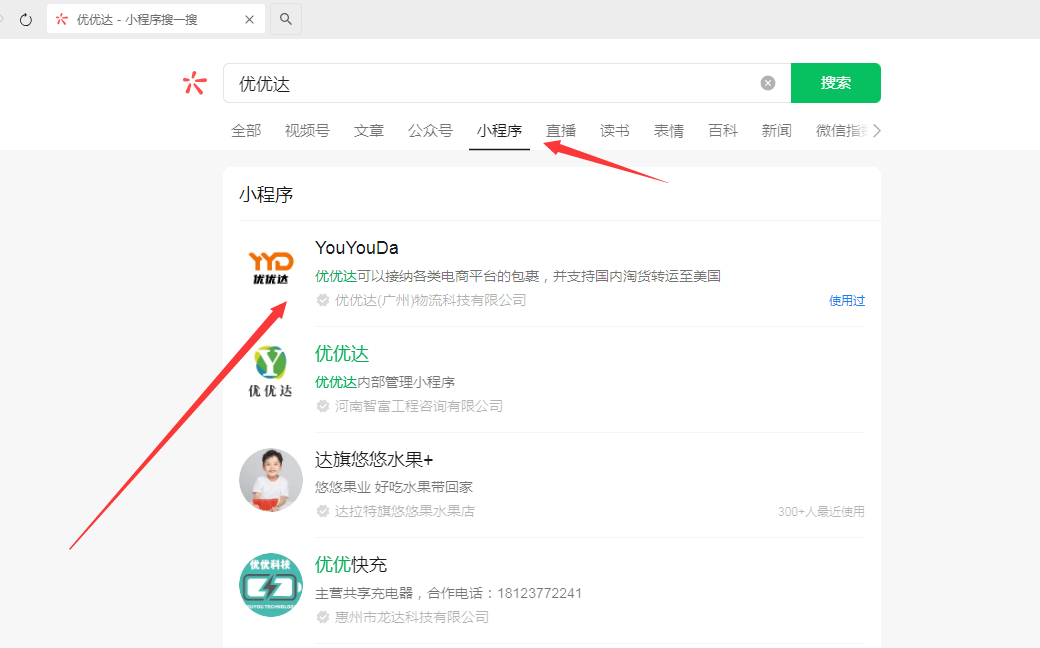Open the 表情 tab

(x=669, y=131)
